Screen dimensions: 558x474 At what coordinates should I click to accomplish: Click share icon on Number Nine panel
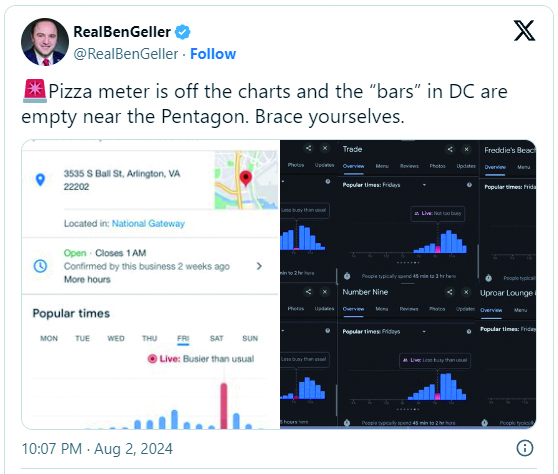[450, 292]
